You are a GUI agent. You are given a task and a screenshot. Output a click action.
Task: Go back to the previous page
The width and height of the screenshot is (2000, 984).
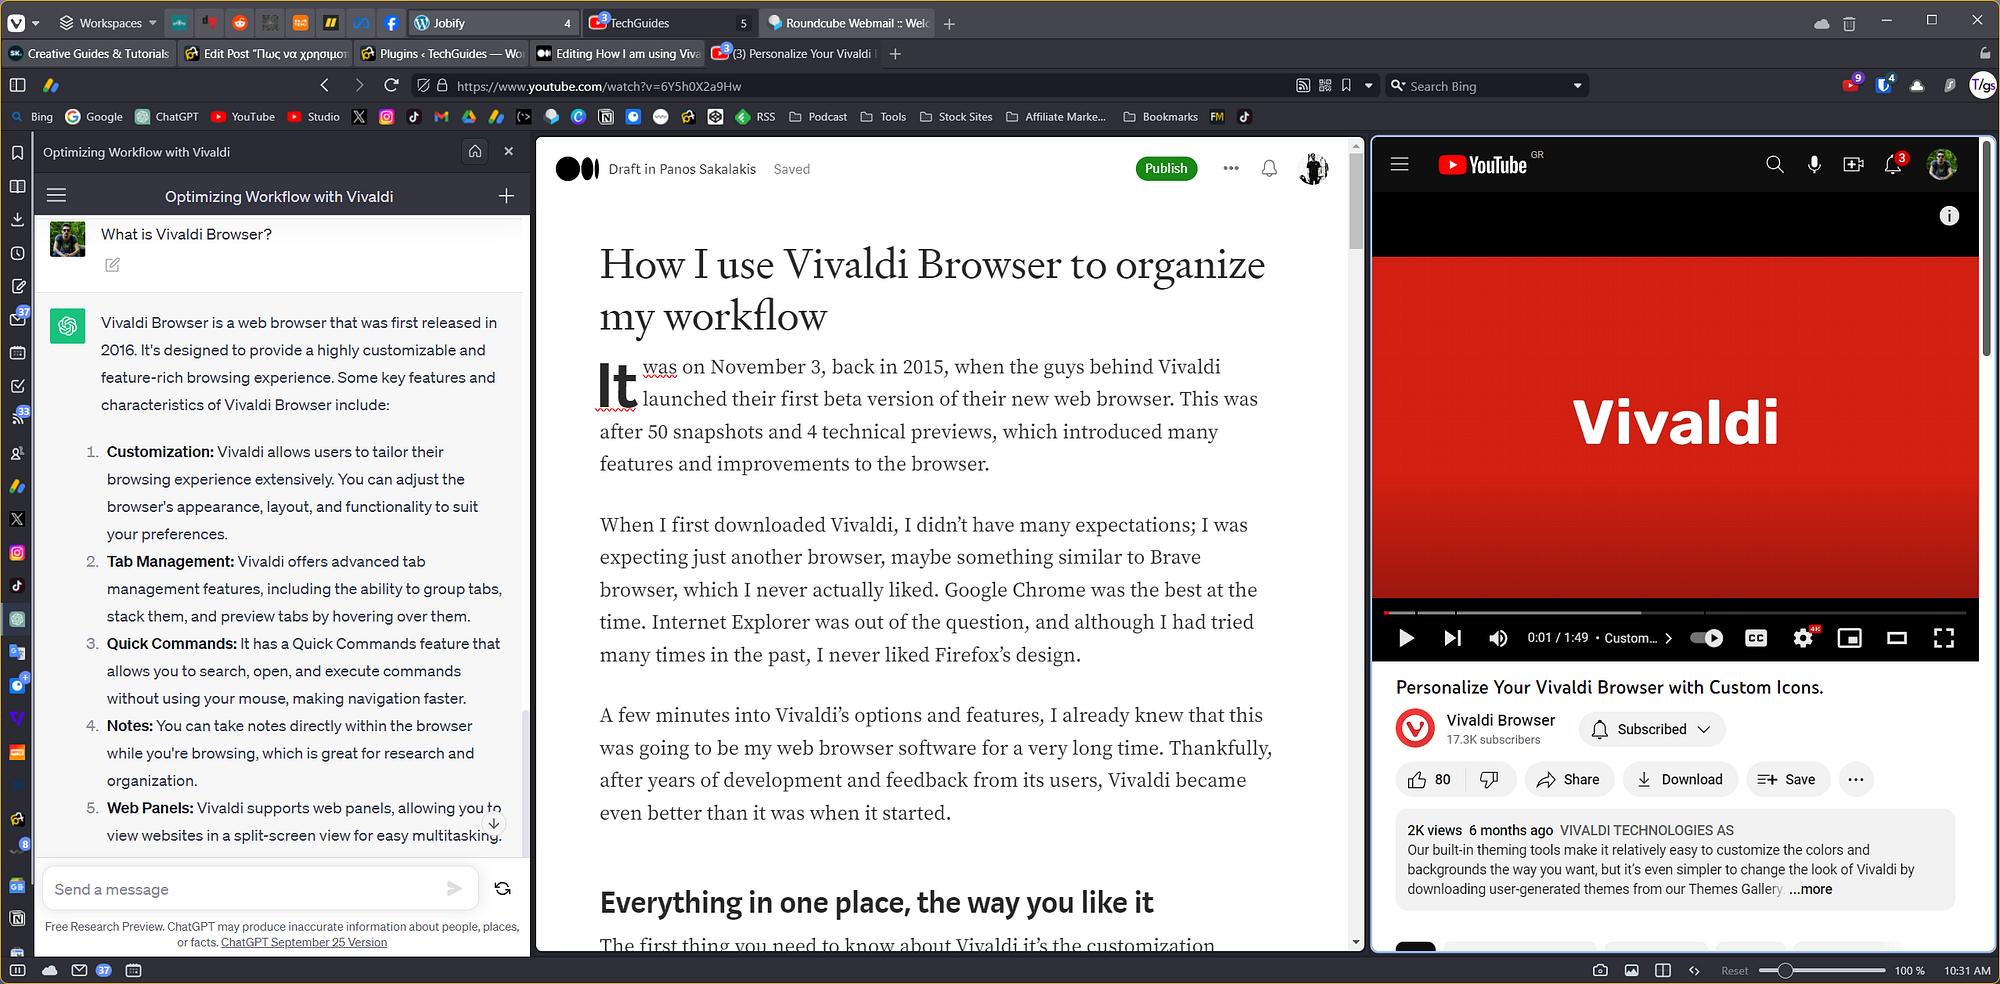324,86
